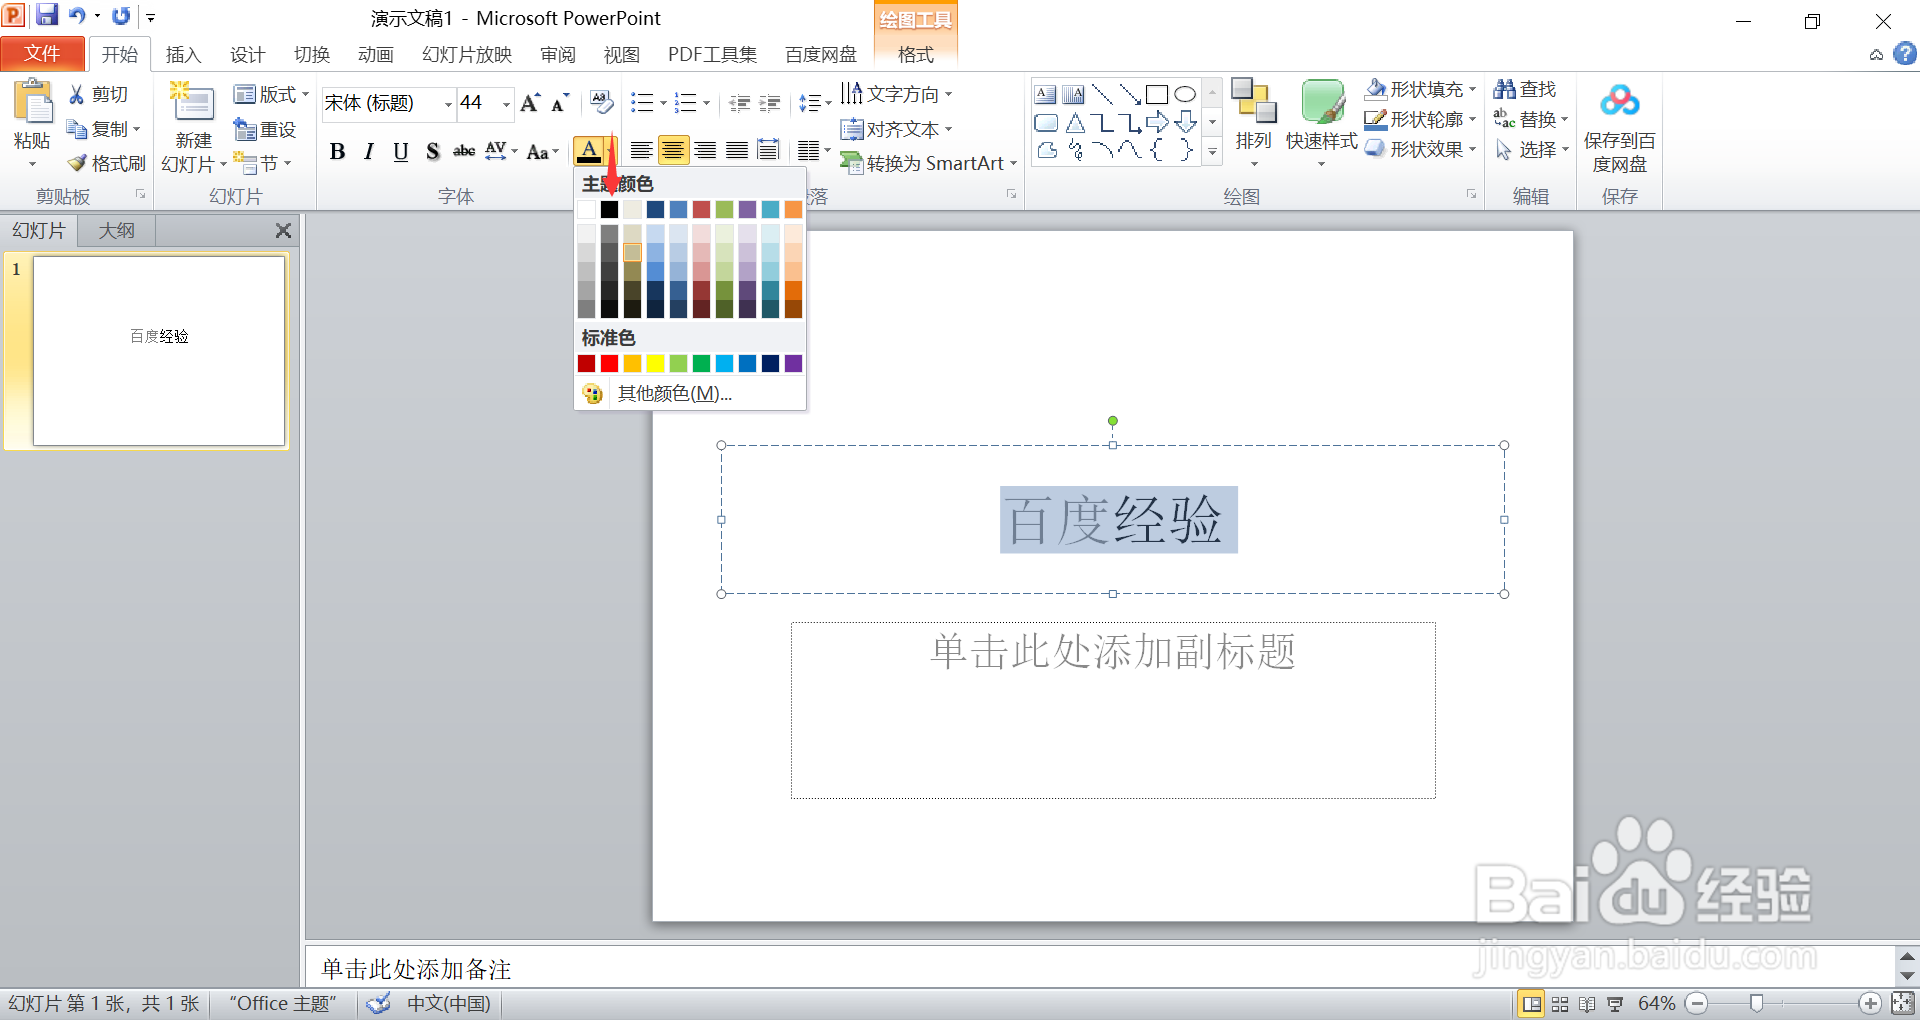Click Convert to SmartArt (转换为 SmartArt)
Viewport: 1920px width, 1020px height.
[x=927, y=163]
